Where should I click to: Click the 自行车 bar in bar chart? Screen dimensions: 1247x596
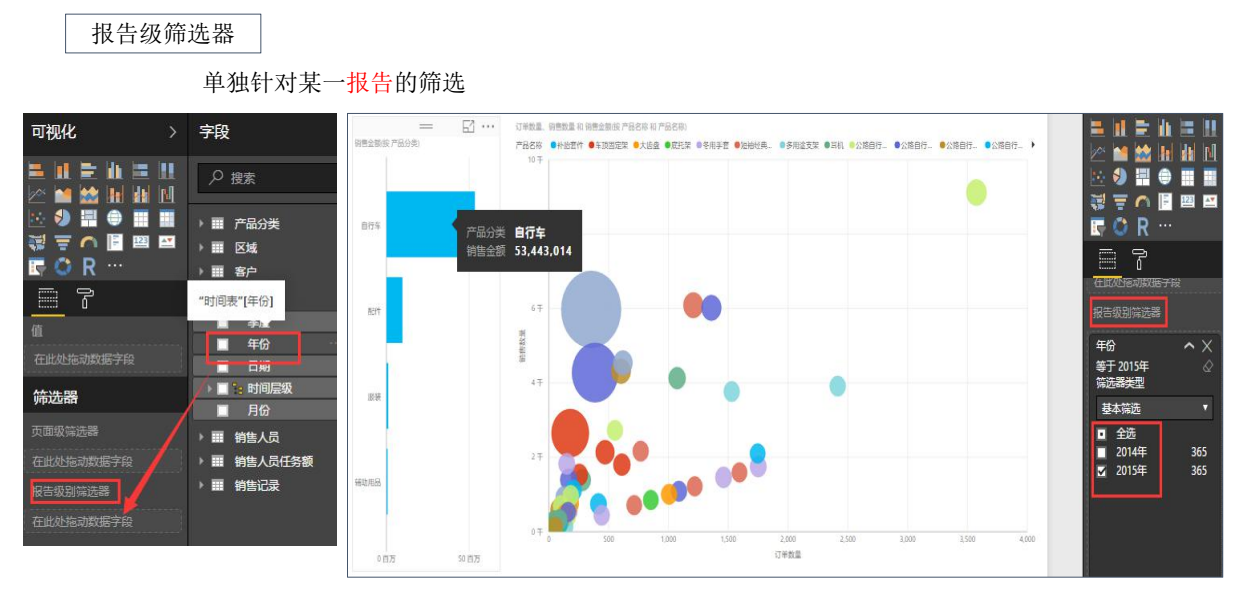click(430, 224)
